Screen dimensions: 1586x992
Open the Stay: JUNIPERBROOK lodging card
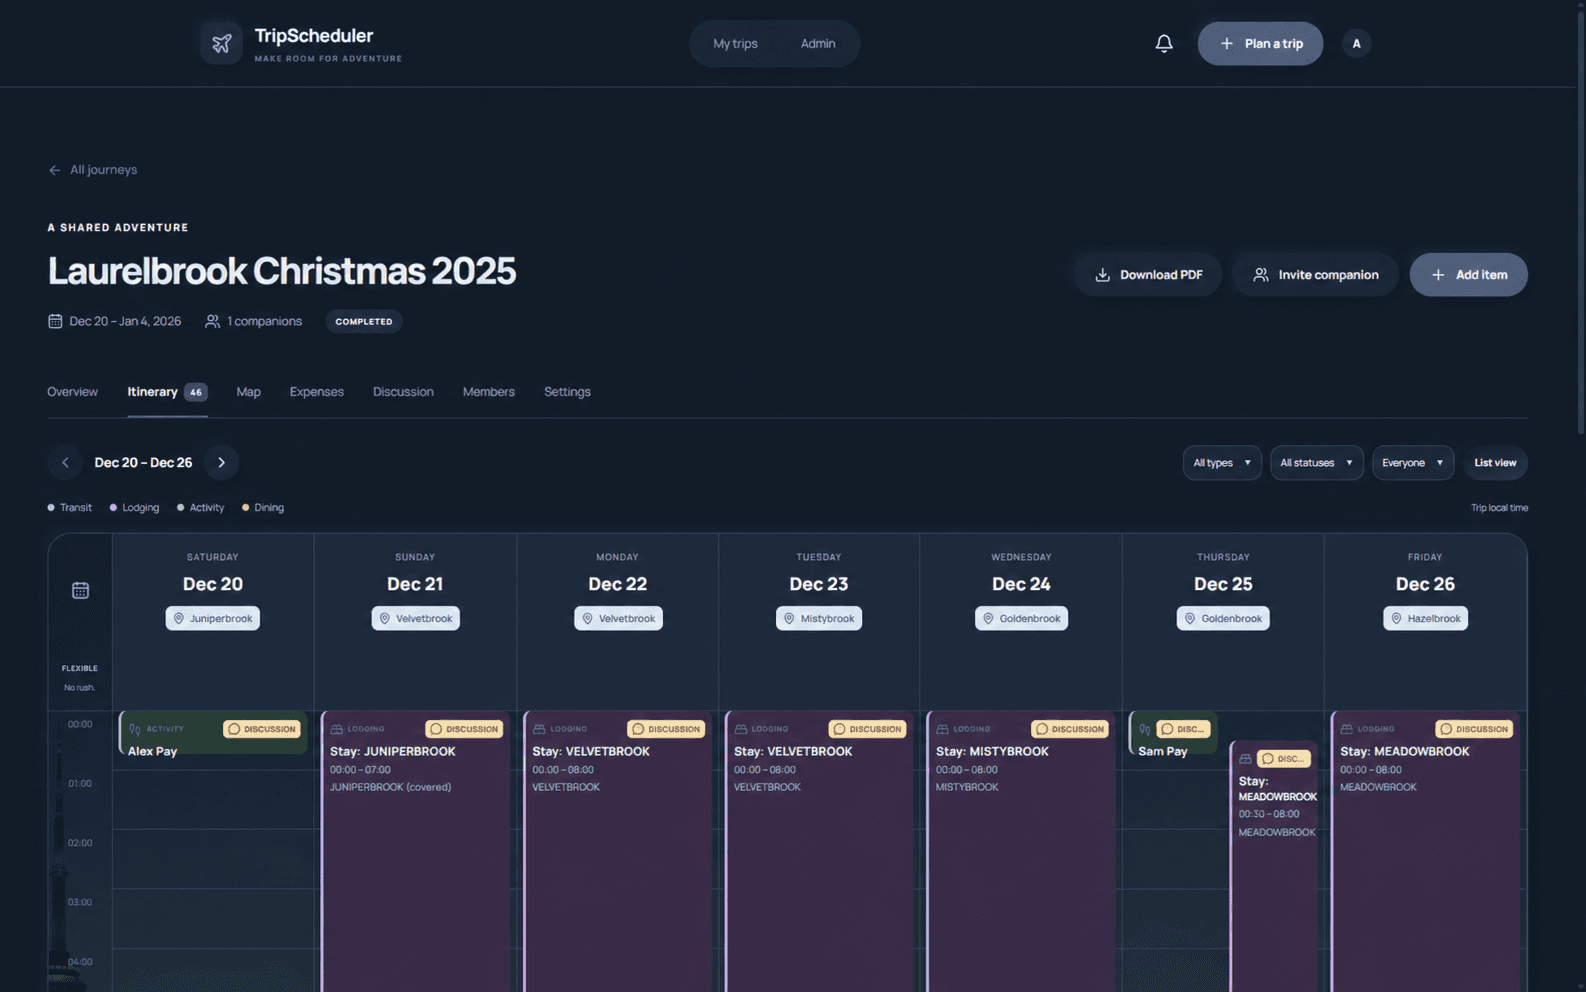(x=415, y=850)
